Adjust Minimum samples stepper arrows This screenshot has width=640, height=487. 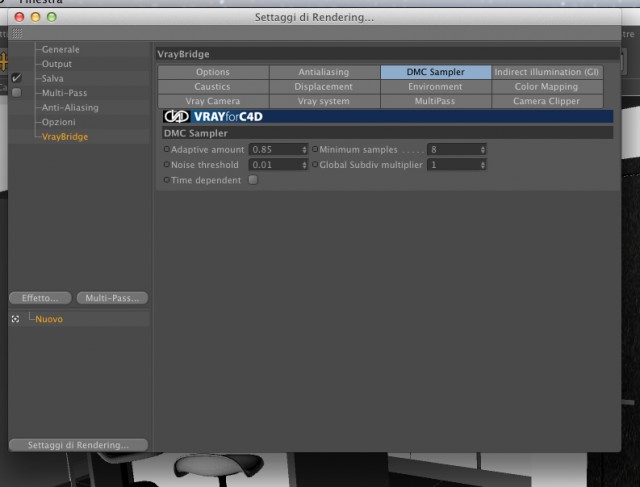click(483, 149)
